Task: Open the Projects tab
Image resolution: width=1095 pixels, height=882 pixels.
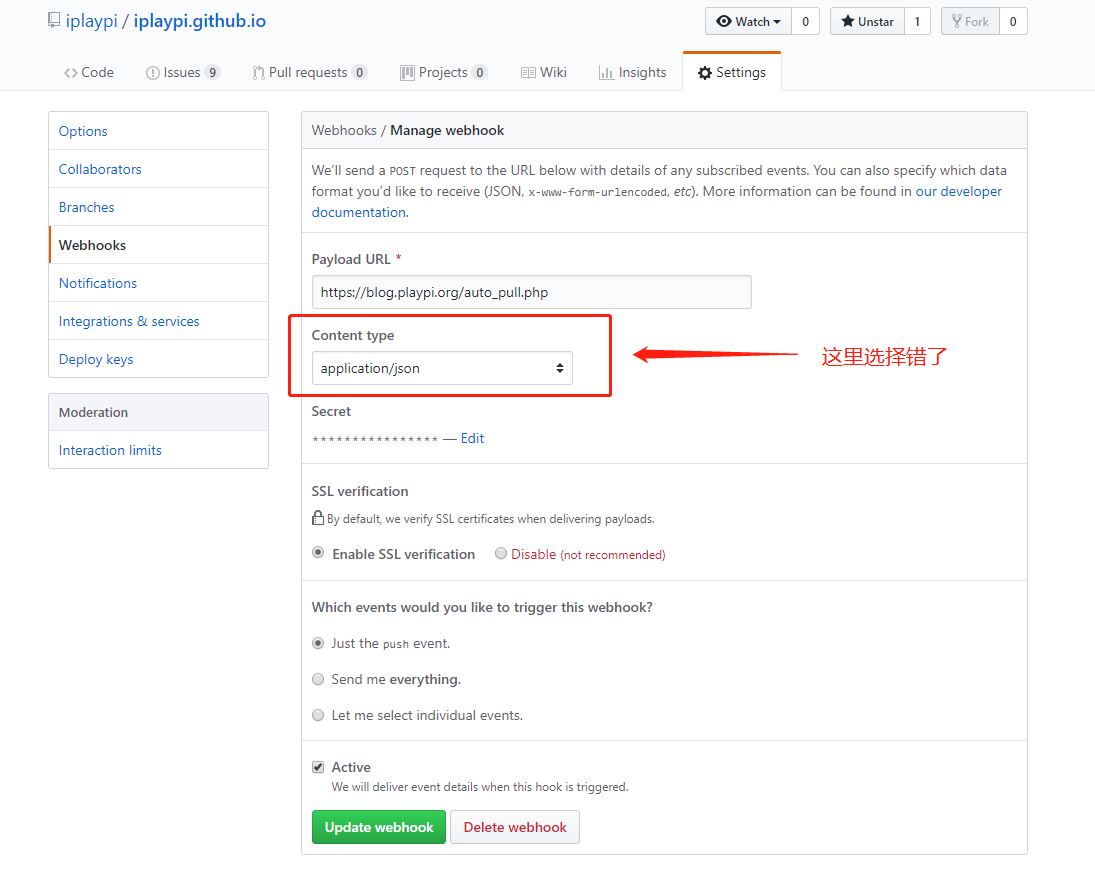Action: pos(443,73)
